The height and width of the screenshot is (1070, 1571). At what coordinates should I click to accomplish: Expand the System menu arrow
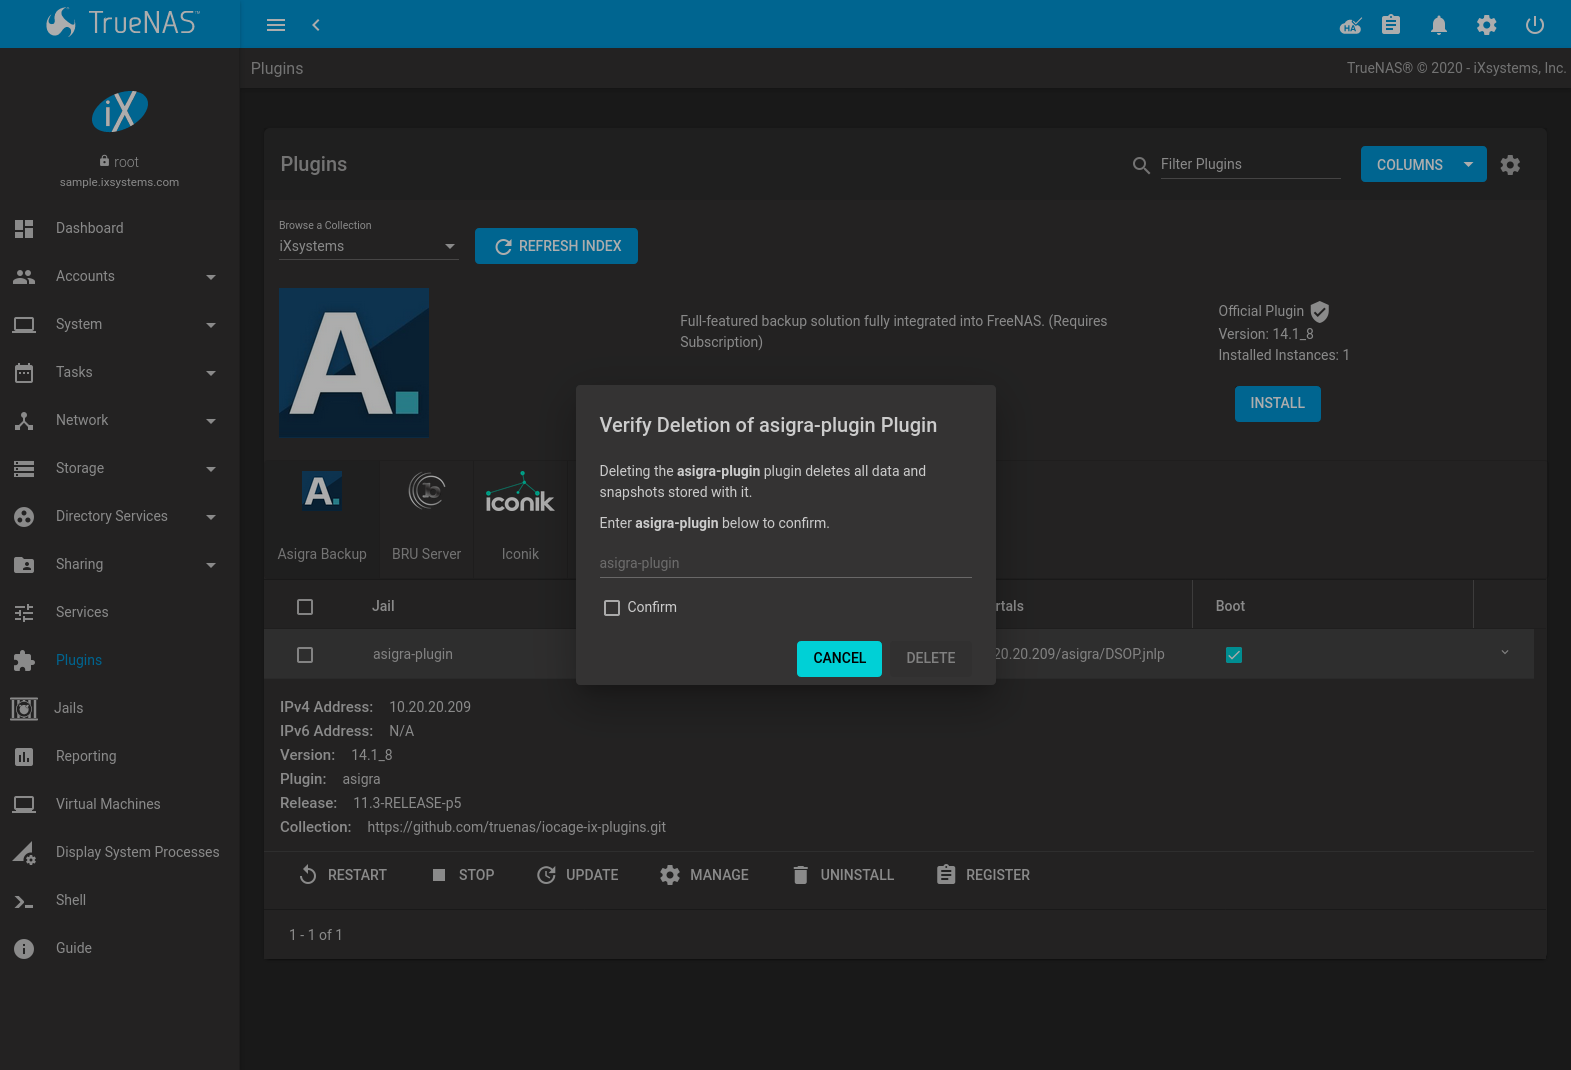tap(211, 325)
